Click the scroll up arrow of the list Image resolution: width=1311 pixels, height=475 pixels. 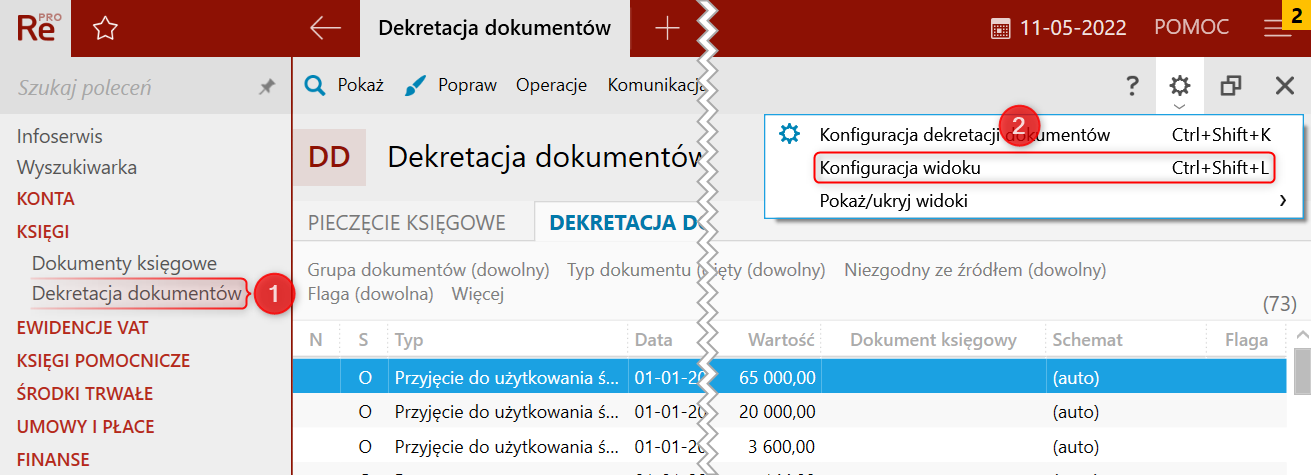(1300, 336)
